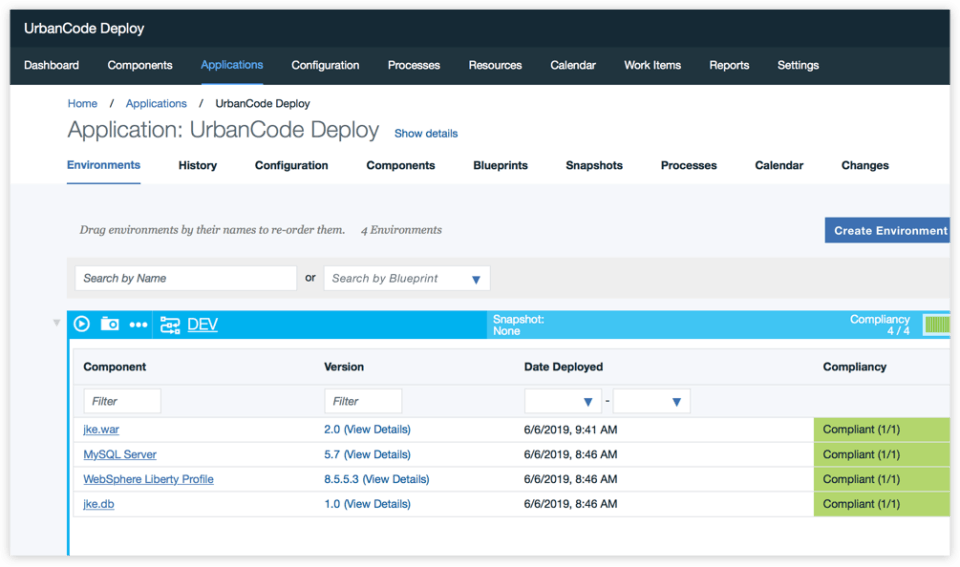The image size is (960, 567).
Task: Open jke.db component link
Action: (99, 504)
